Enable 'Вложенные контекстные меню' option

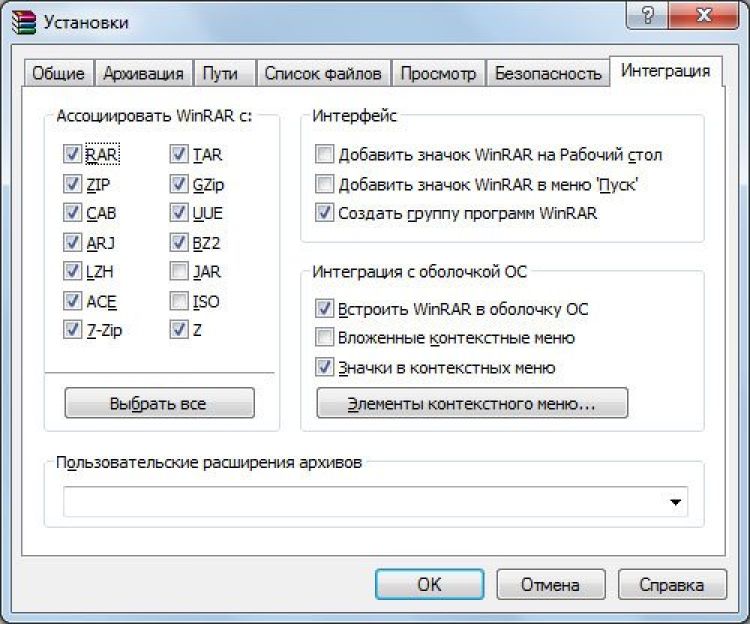324,338
